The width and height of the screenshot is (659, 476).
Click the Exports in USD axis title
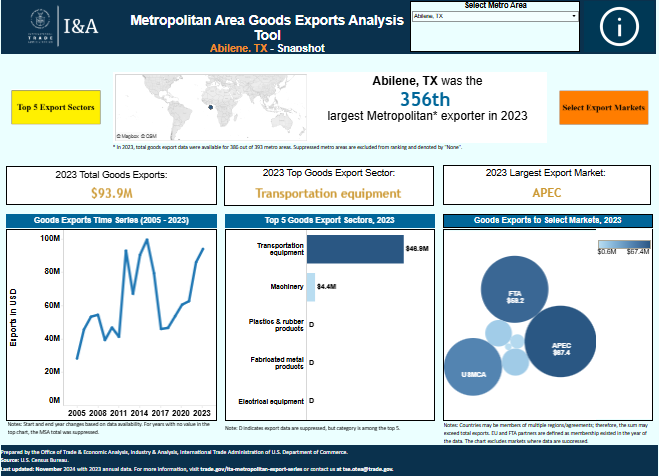[x=13, y=318]
